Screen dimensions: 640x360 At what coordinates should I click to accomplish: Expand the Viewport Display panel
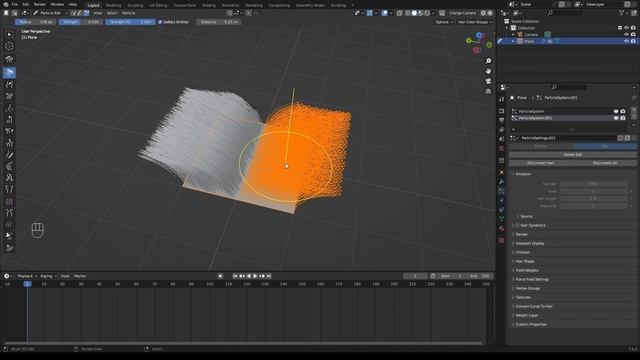(529, 243)
